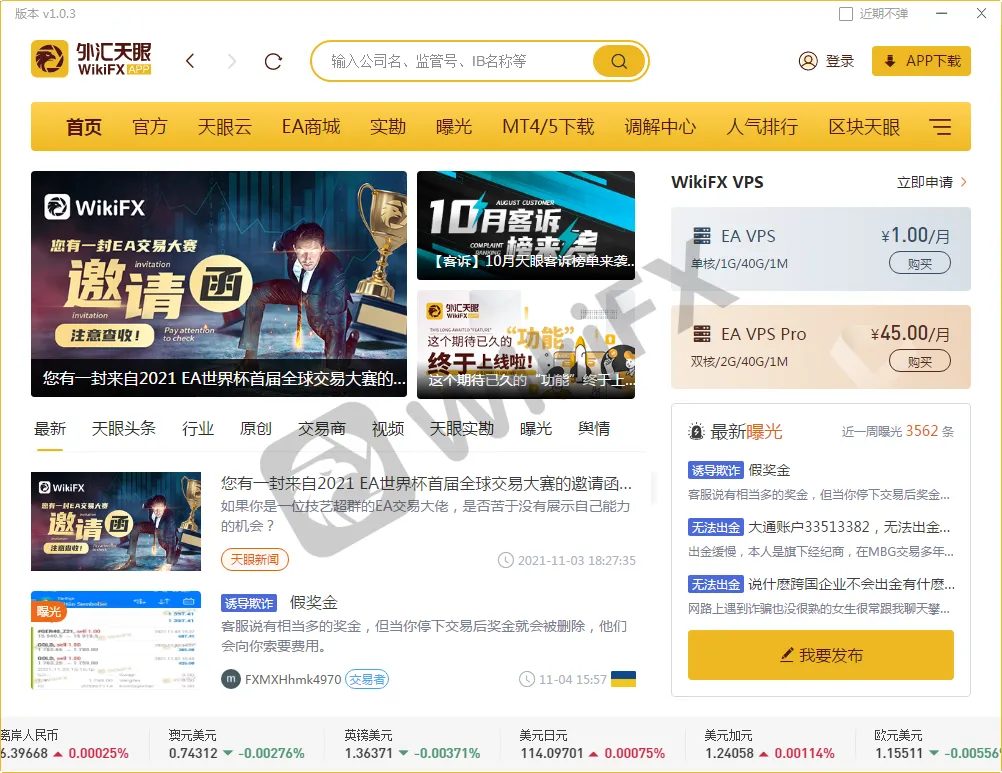Click the clock icon beside 11-04 15:57

tap(527, 679)
